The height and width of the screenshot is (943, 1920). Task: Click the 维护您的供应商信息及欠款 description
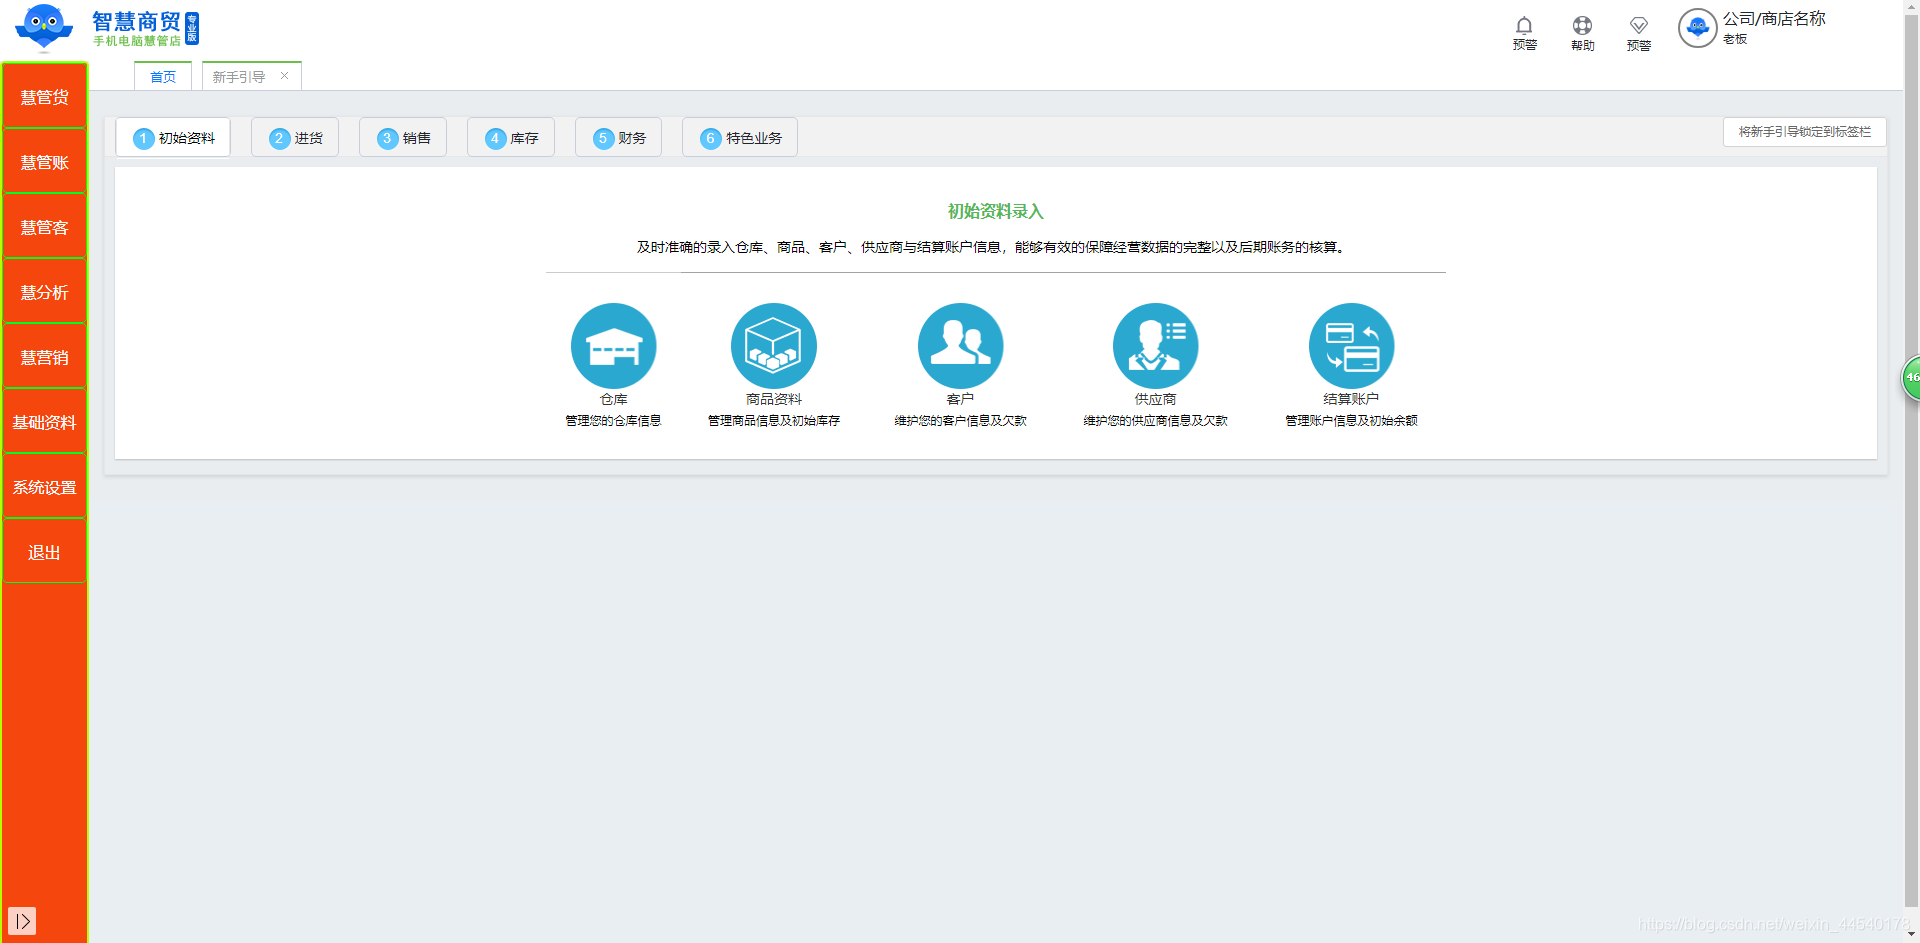click(x=1155, y=421)
